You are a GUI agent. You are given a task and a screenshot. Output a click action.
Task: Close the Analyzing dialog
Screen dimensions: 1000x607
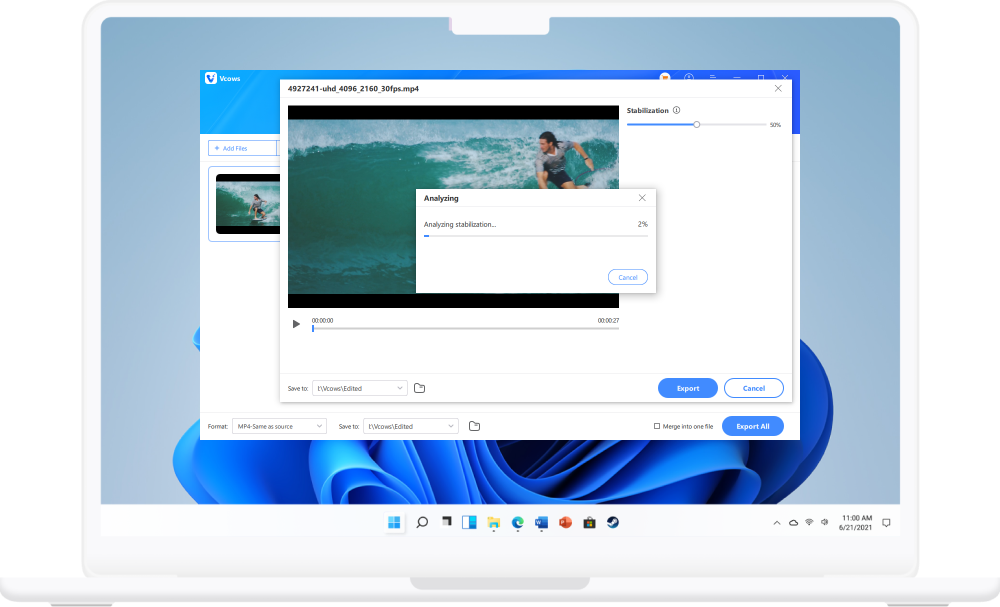click(x=642, y=198)
